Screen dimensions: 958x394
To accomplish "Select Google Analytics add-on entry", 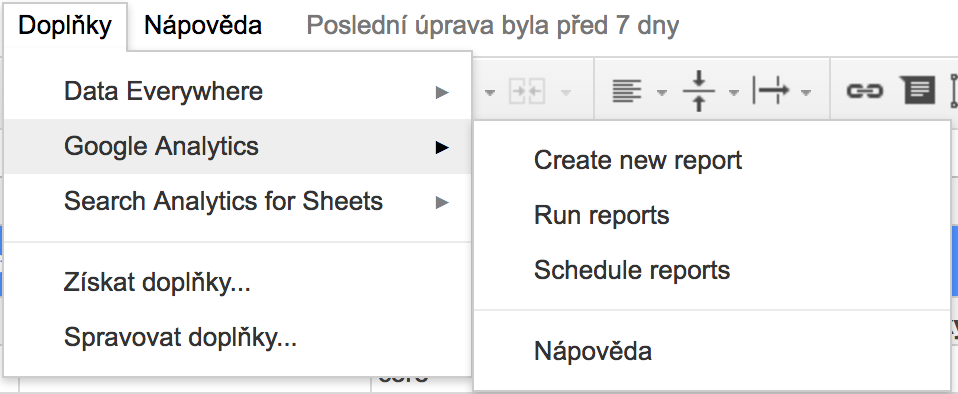I will pos(238,147).
